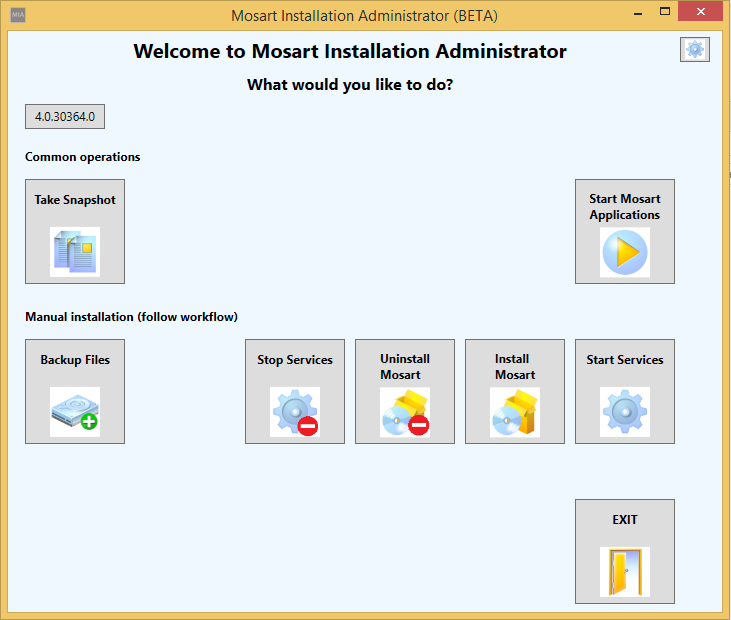Viewport: 731px width, 620px height.
Task: Click the 'Backup Files' label text
Action: point(75,360)
